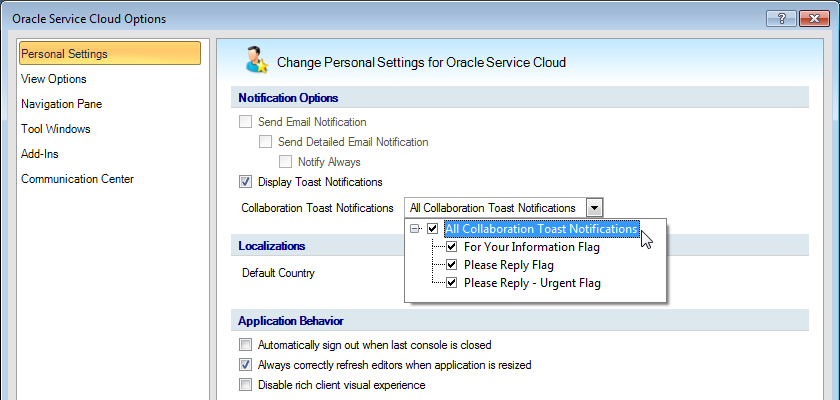Click the Notification Options section header
The image size is (840, 400).
point(288,98)
